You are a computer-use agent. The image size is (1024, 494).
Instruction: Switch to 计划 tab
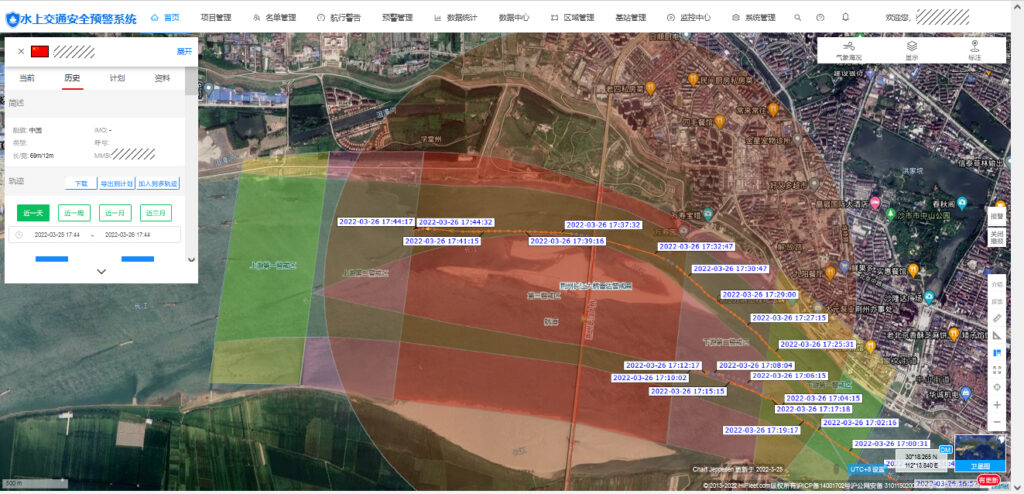click(x=117, y=78)
